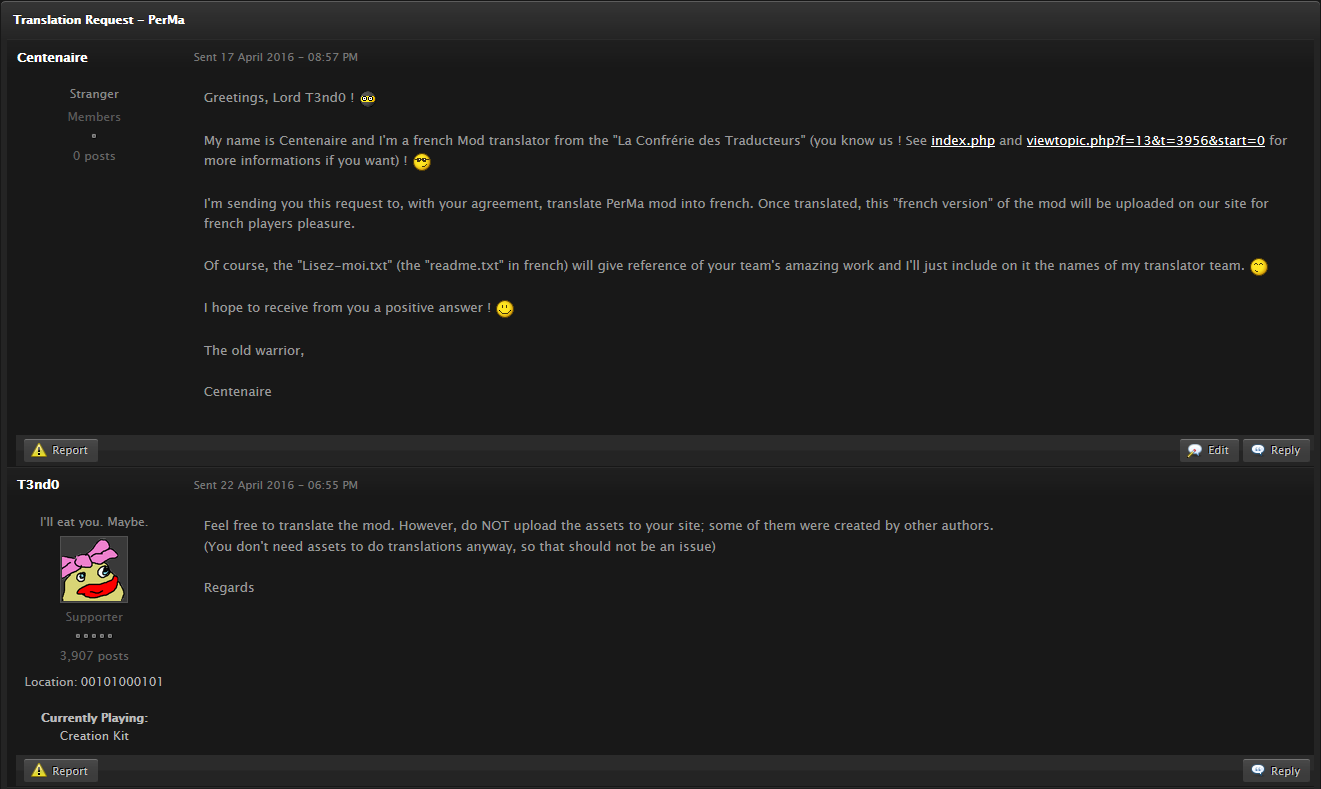1321x789 pixels.
Task: View T3nd0's profile via username
Action: tap(38, 485)
